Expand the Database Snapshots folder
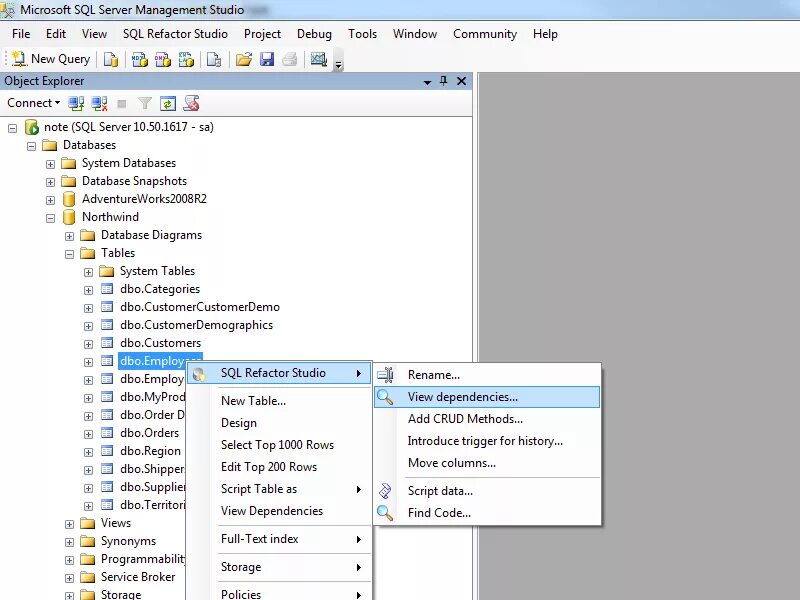 [x=50, y=182]
